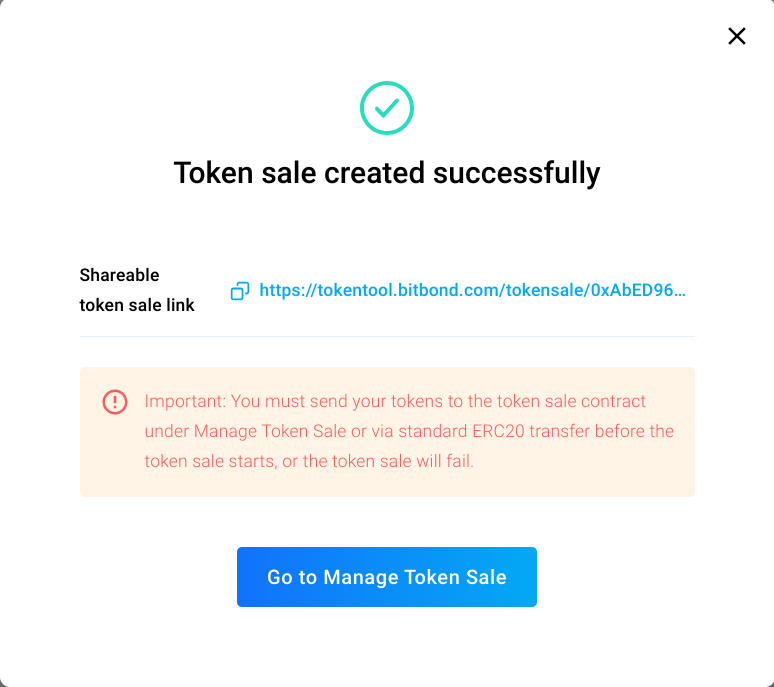
Task: Click the 'standard ERC20 transfer' warning text
Action: (x=497, y=432)
